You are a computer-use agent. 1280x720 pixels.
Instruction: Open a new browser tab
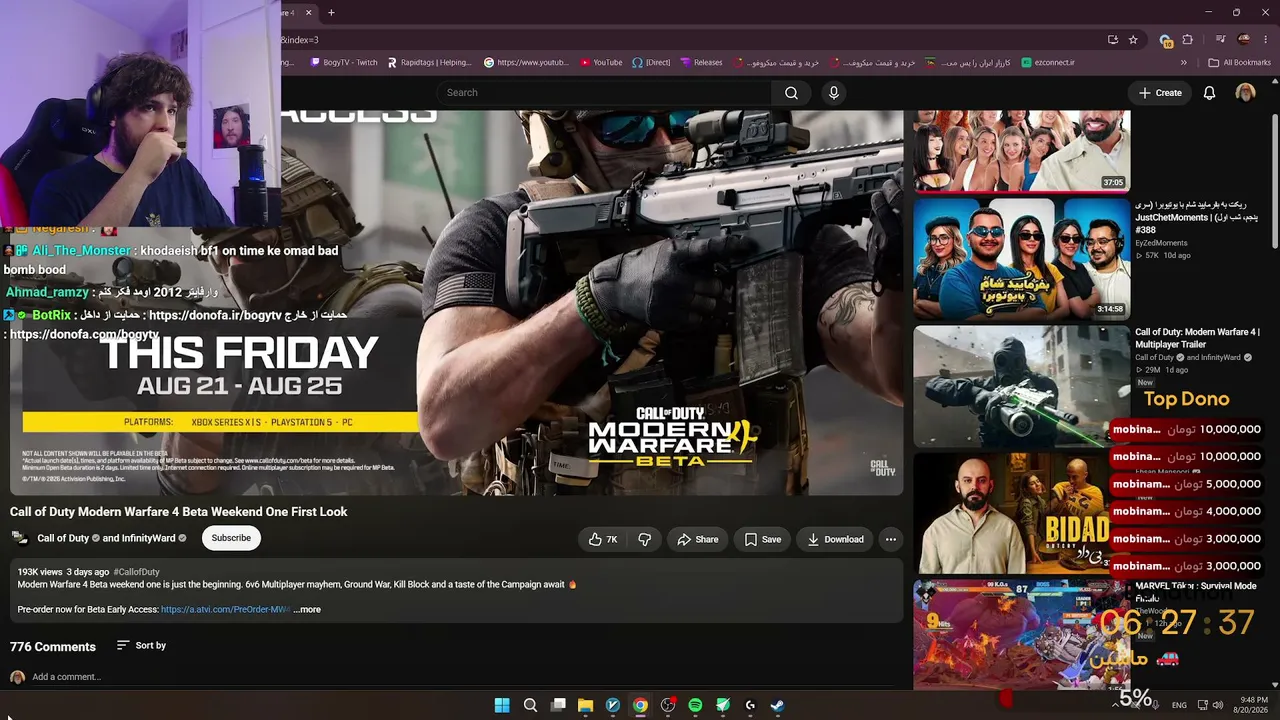[x=331, y=13]
